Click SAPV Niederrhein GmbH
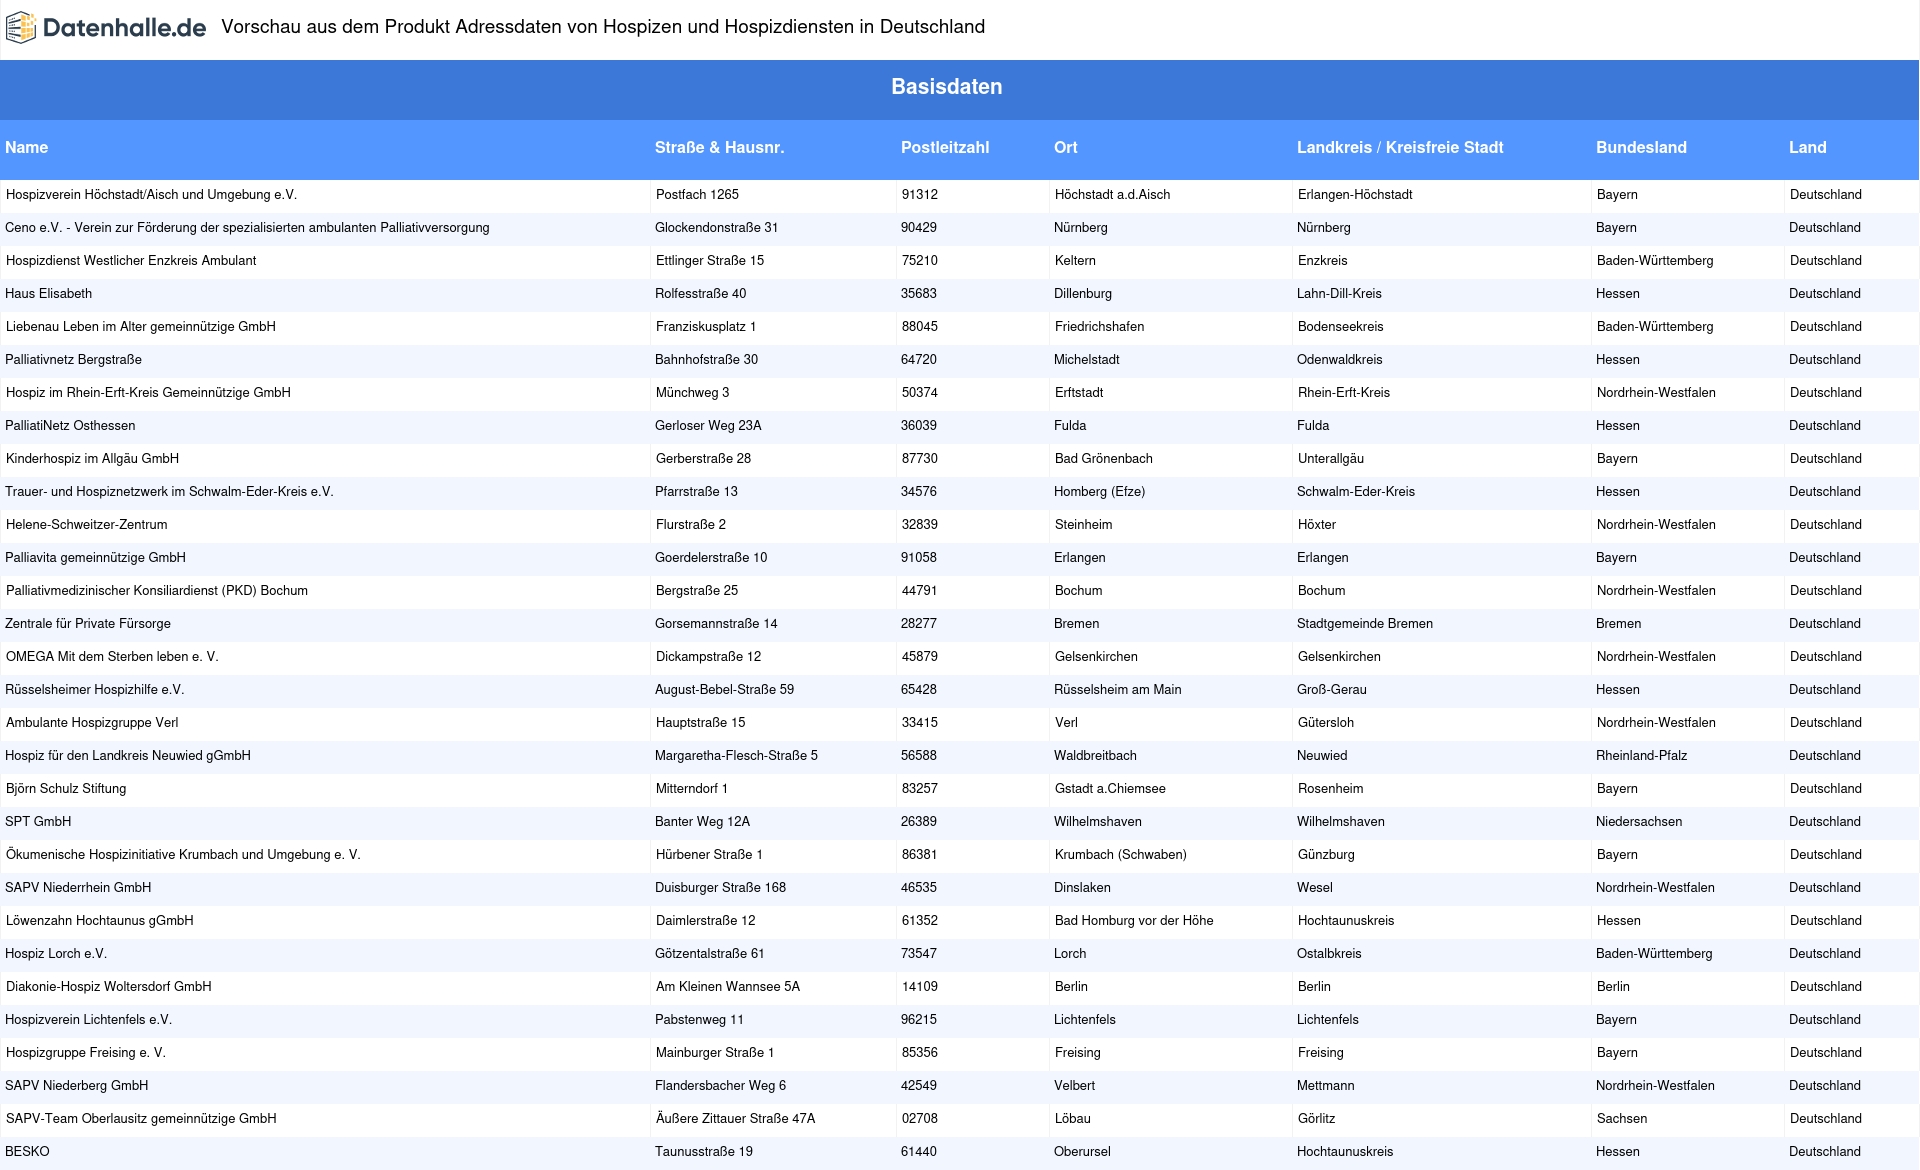 [78, 888]
